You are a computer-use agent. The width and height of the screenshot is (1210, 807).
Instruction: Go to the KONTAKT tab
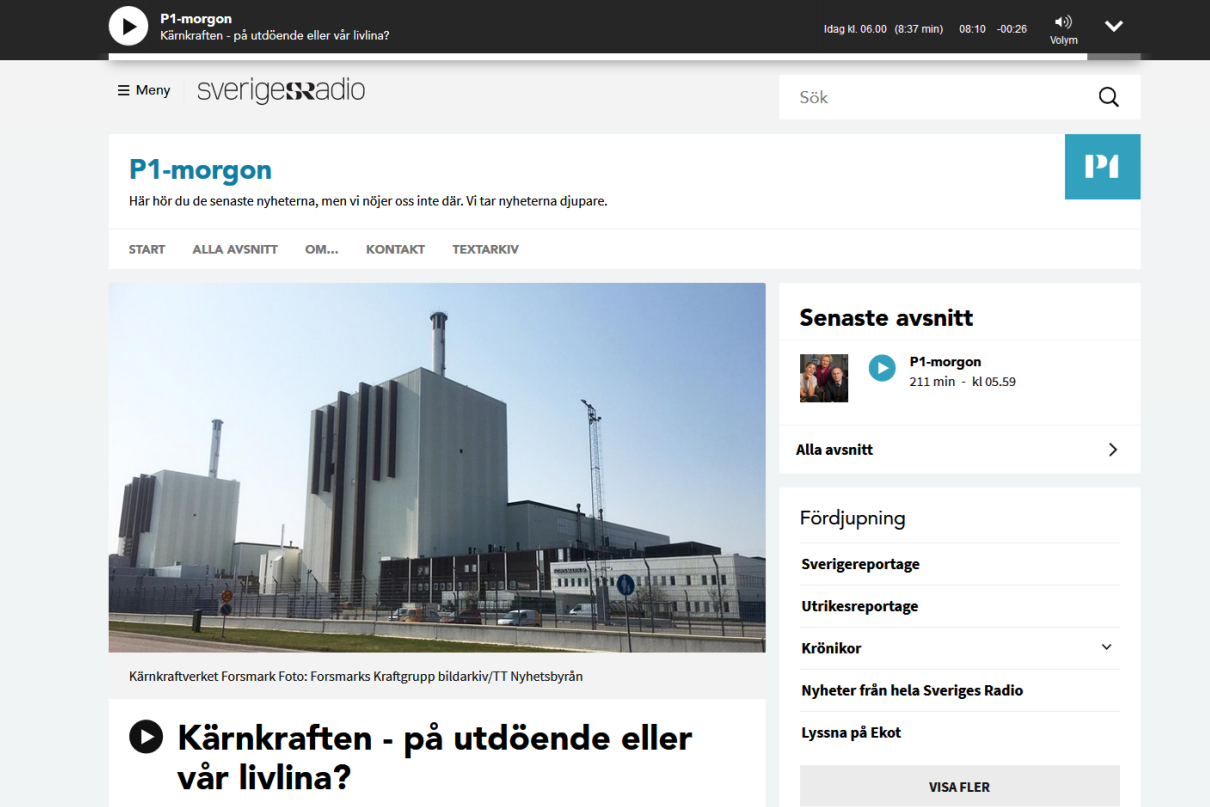395,249
